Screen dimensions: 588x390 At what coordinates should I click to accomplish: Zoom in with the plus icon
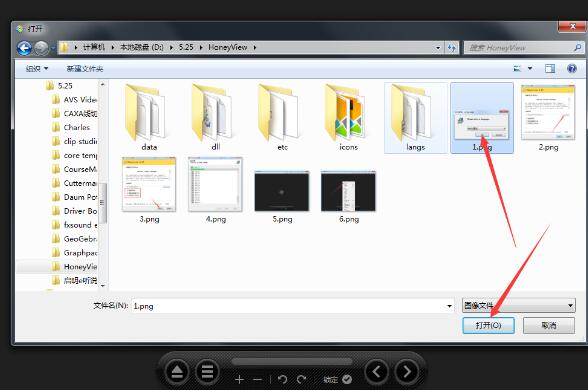[x=239, y=380]
